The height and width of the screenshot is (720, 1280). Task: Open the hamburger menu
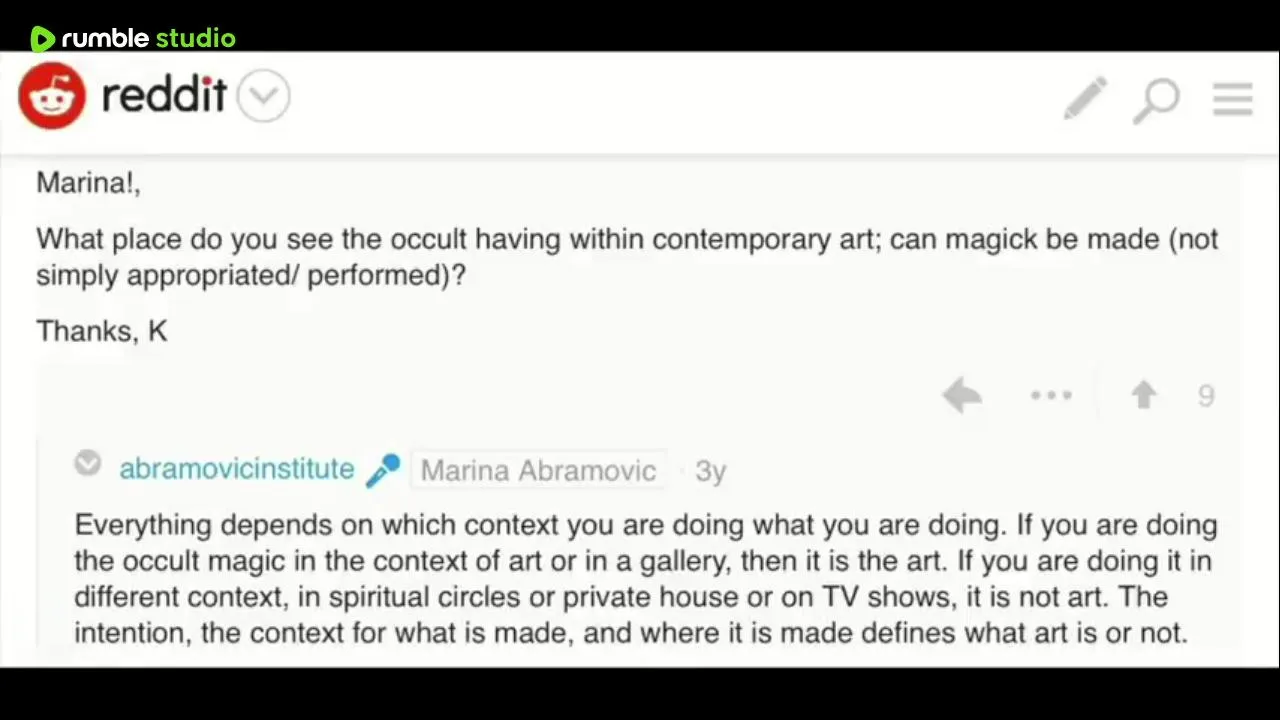pos(1232,99)
